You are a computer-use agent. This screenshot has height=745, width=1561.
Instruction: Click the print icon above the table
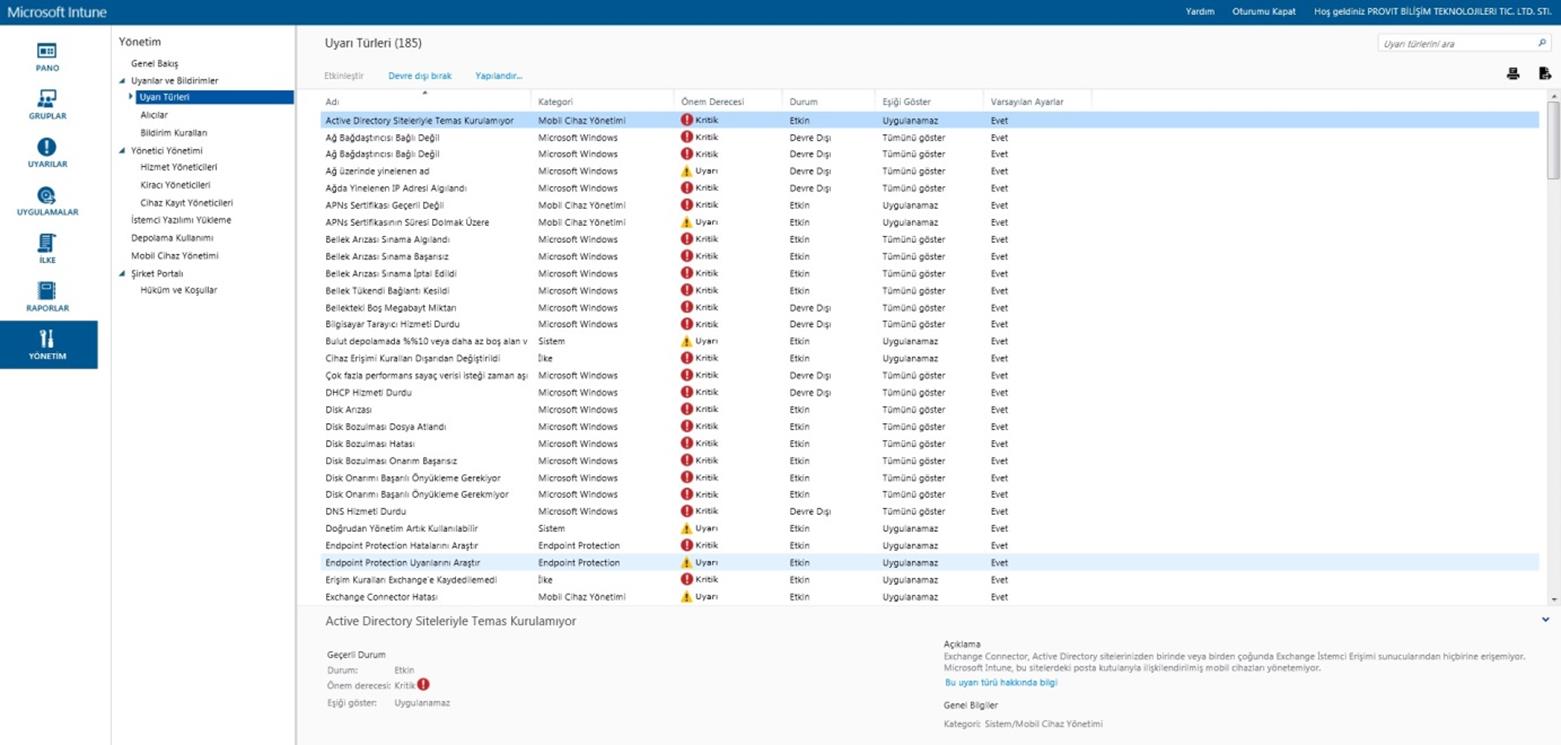pyautogui.click(x=1513, y=73)
